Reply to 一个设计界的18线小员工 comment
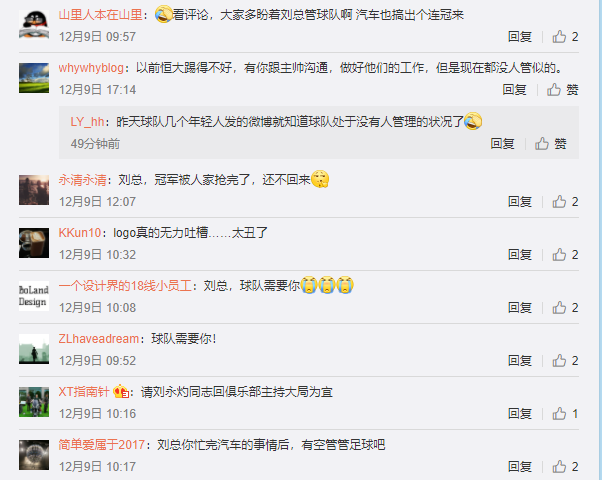The image size is (602, 480). click(520, 308)
